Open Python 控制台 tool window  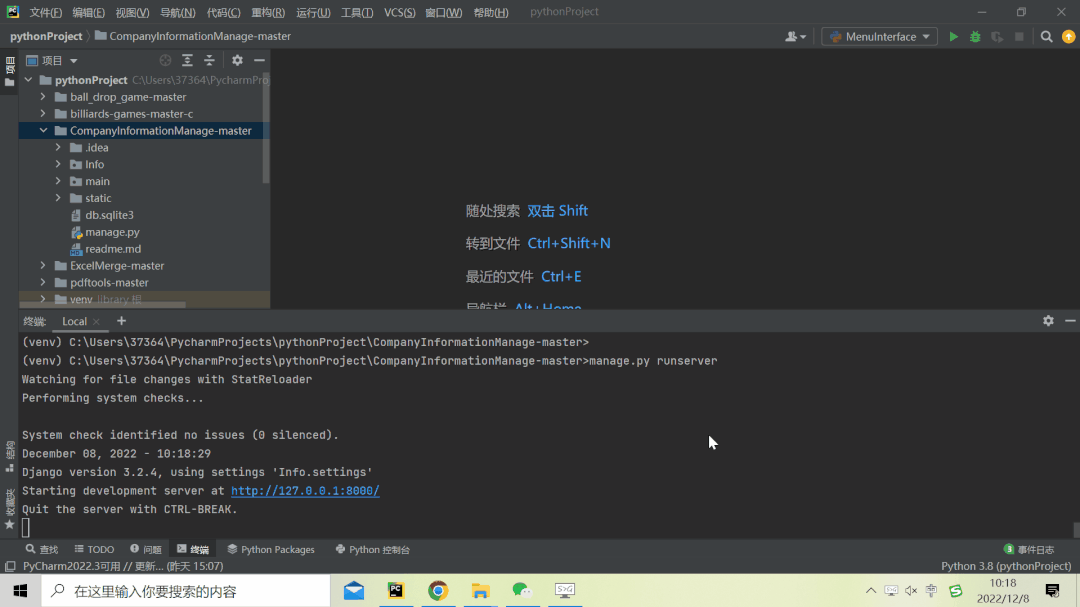point(373,549)
